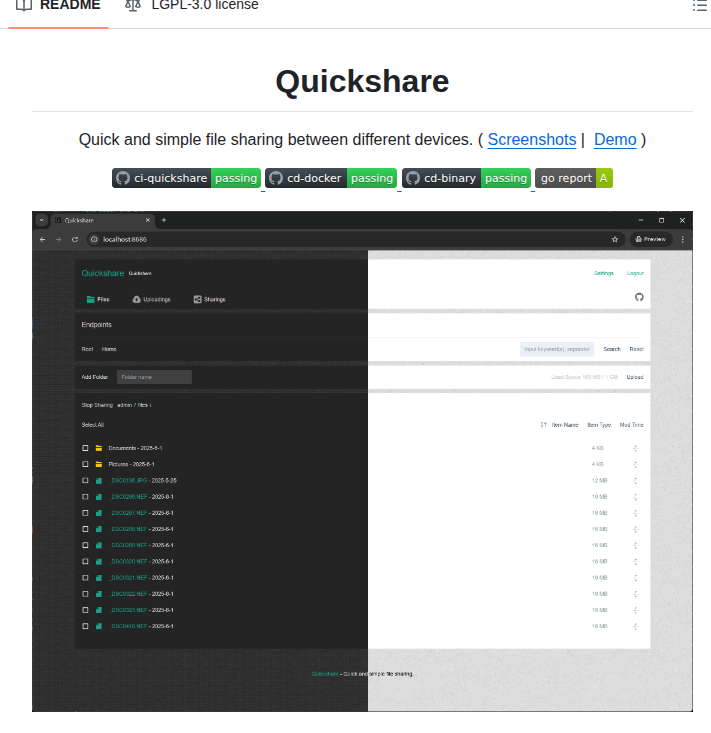This screenshot has width=711, height=733.
Task: In the embedded screenshot, click the _DSC0136.JPG row details icon
Action: [635, 481]
